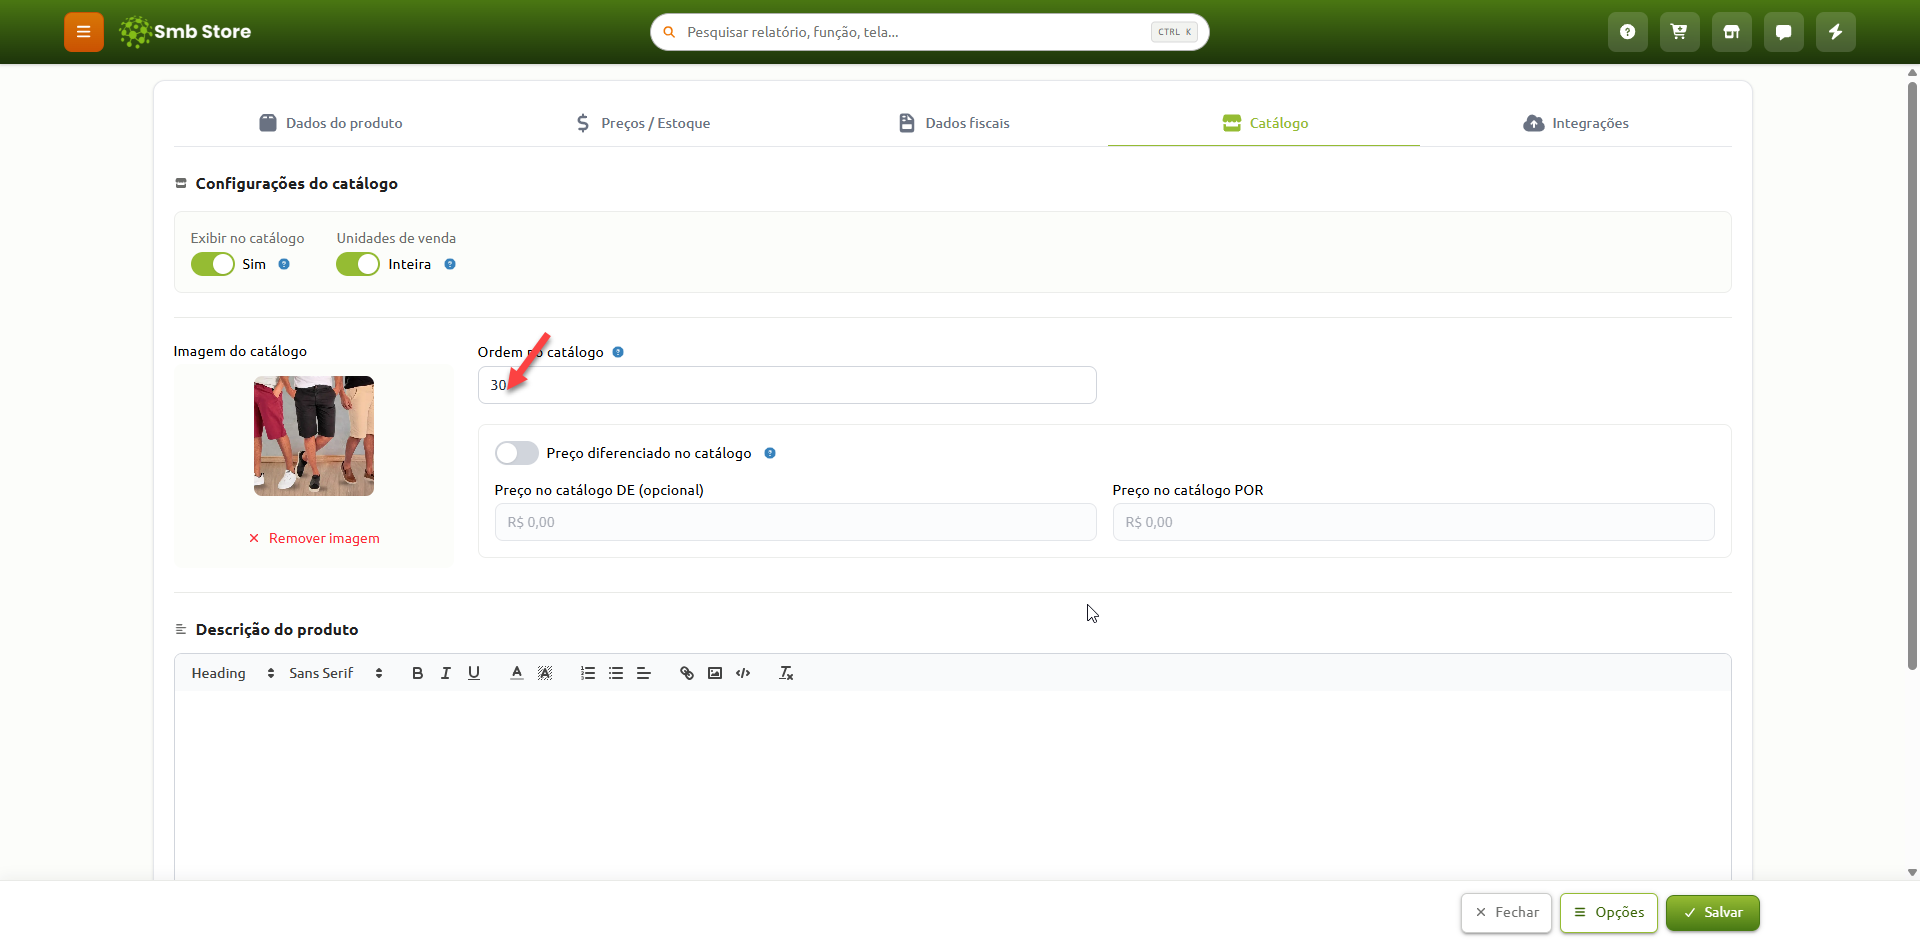Switch to Preços / Estoque tab
Image resolution: width=1920 pixels, height=945 pixels.
(642, 123)
